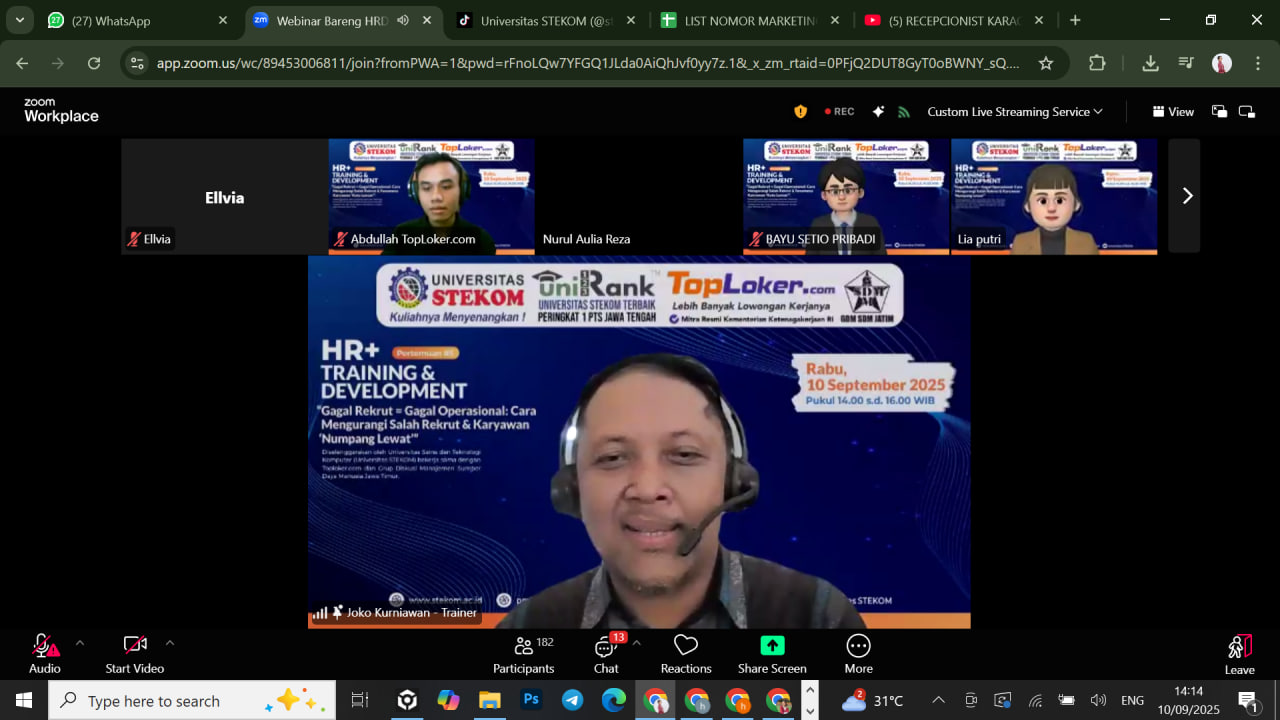Click the Zoom encryption shield icon
Screen dimensions: 1280x720
[800, 112]
